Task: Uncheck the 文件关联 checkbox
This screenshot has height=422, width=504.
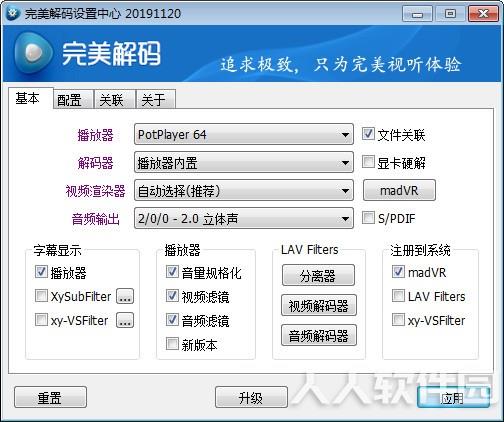Action: [x=368, y=134]
